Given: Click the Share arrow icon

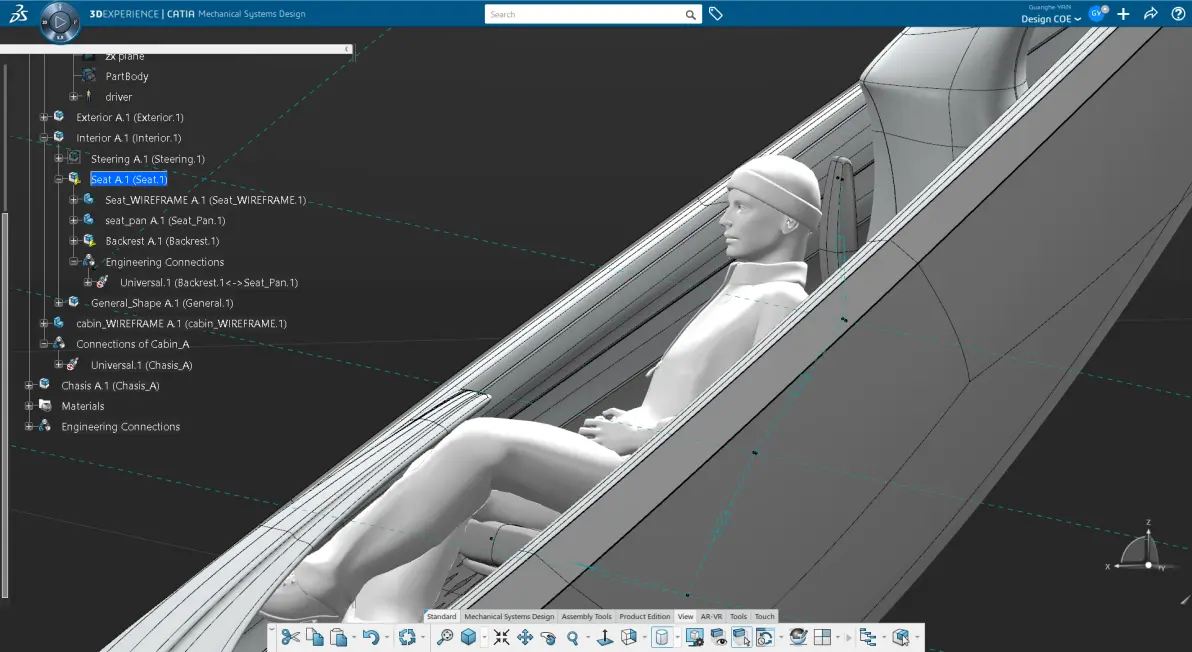Looking at the screenshot, I should (1150, 14).
